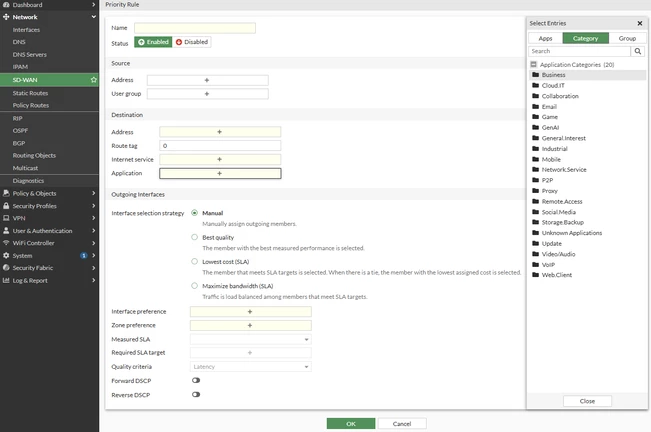651x432 pixels.
Task: Click the VPN monitor icon
Action: (x=6, y=218)
